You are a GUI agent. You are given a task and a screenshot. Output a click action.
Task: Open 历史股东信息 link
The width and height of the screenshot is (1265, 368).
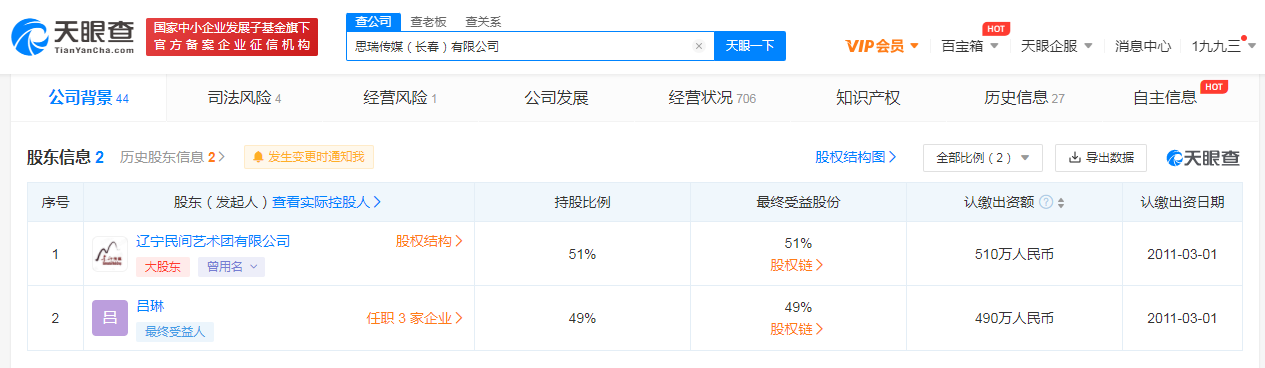pyautogui.click(x=172, y=157)
